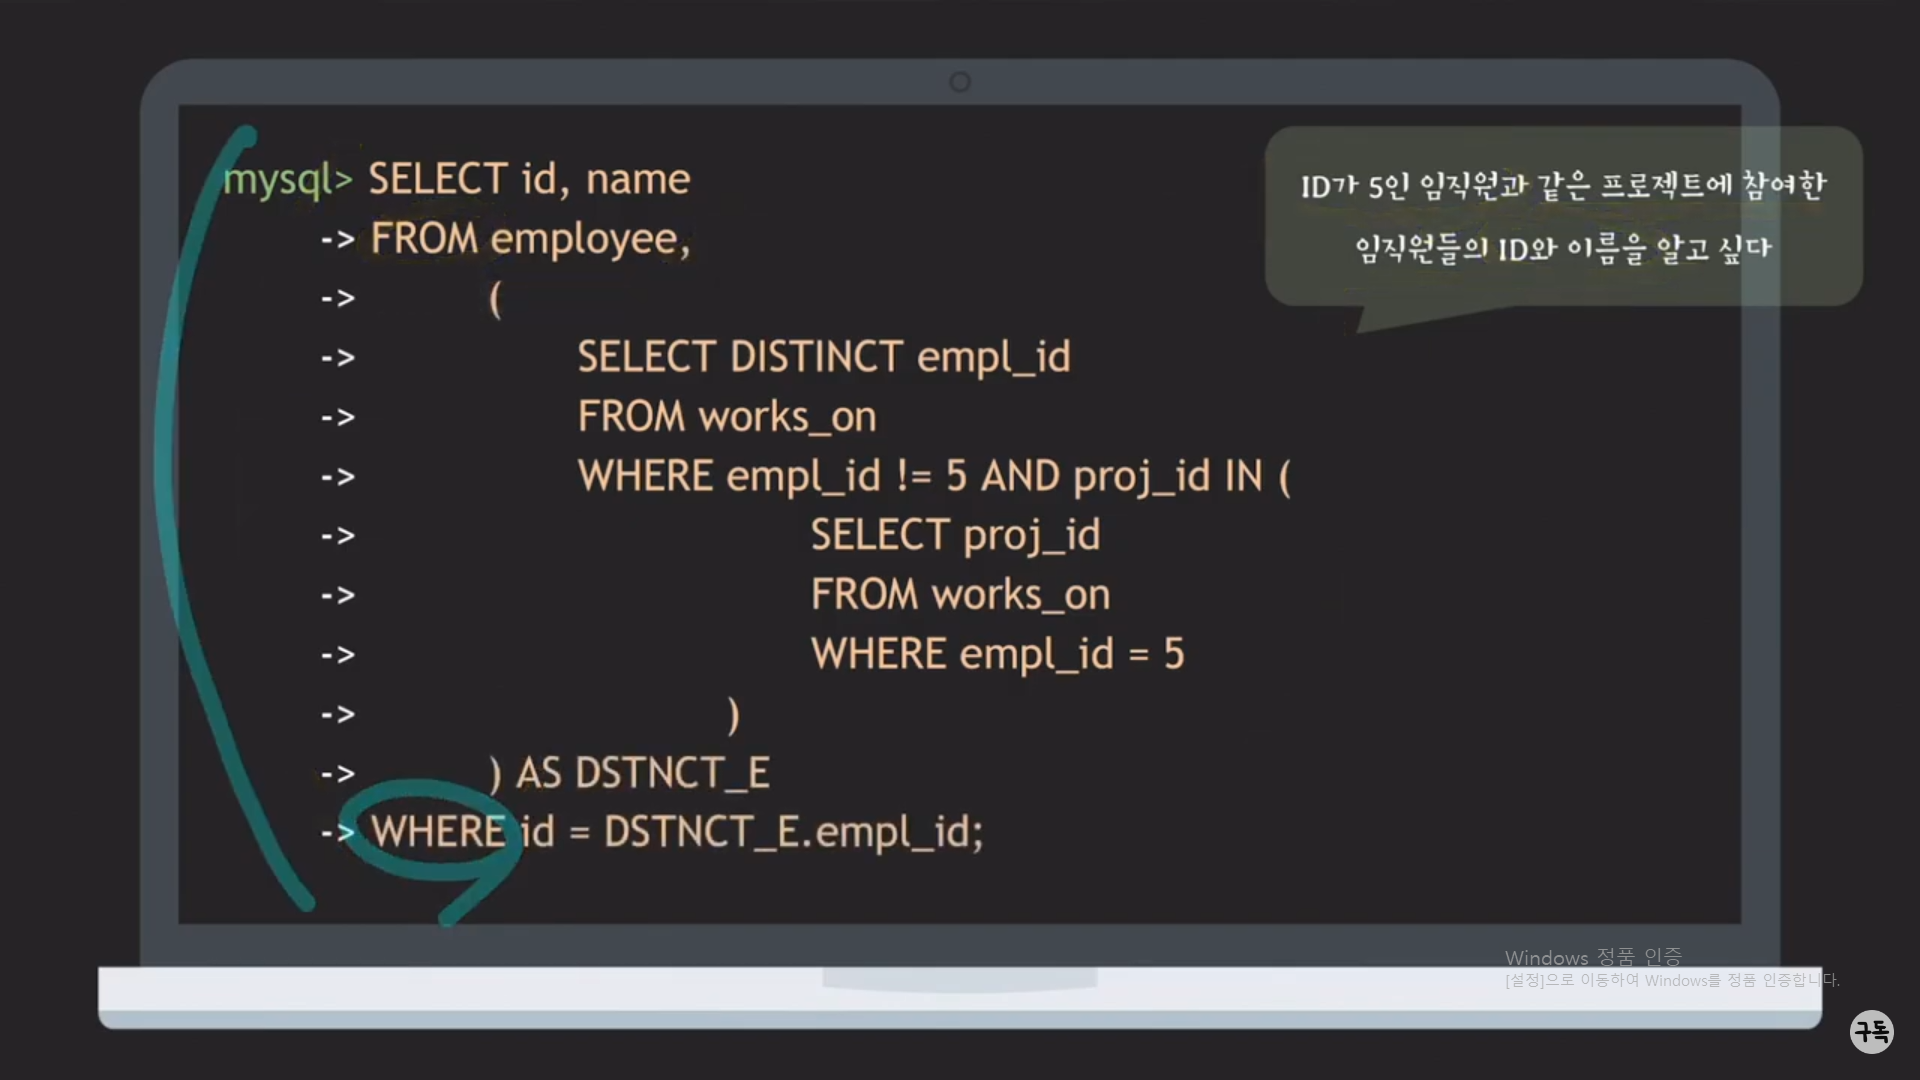The image size is (1920, 1080).
Task: Click 'SELECT proj_id' inner subquery line
Action: point(955,535)
